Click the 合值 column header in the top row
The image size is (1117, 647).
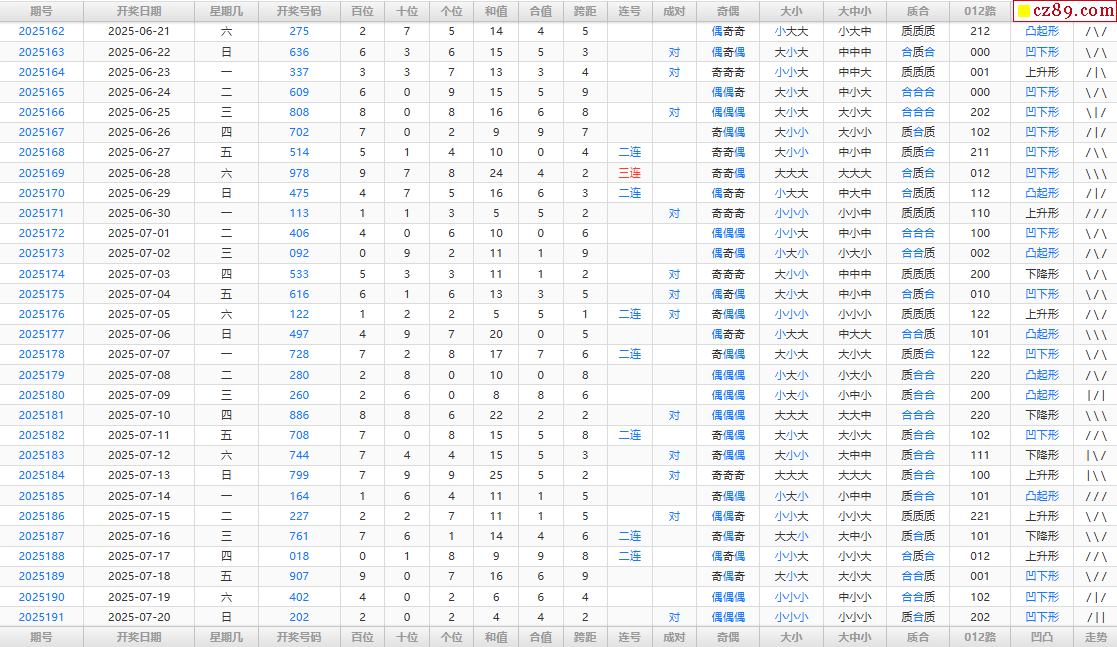click(541, 11)
